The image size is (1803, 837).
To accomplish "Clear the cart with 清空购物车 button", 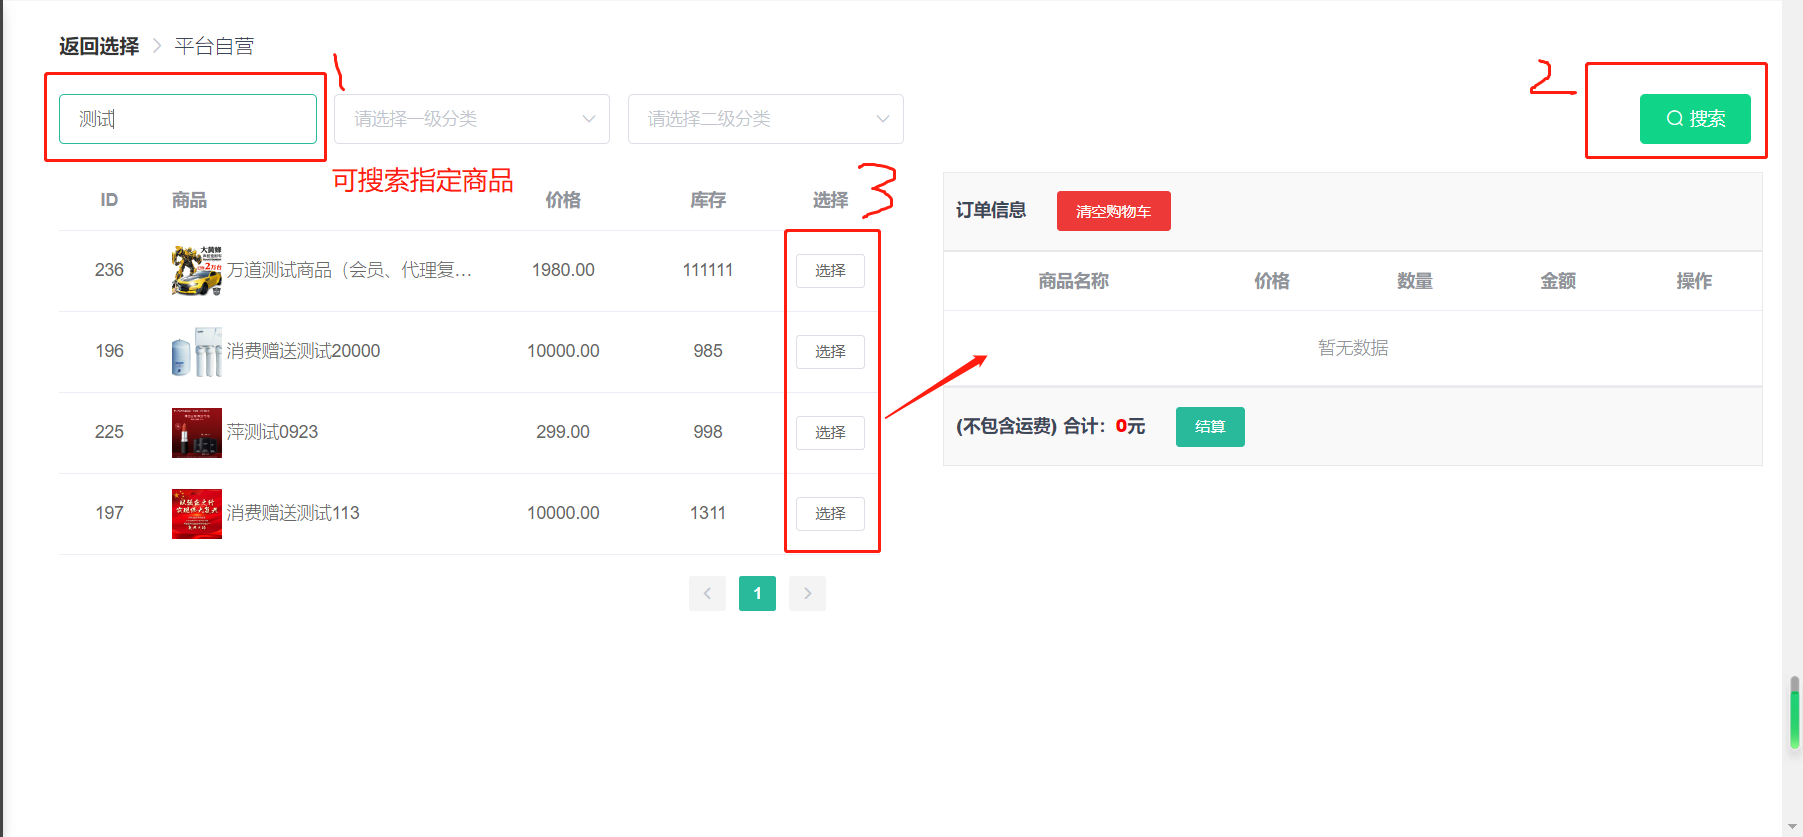I will (x=1113, y=211).
